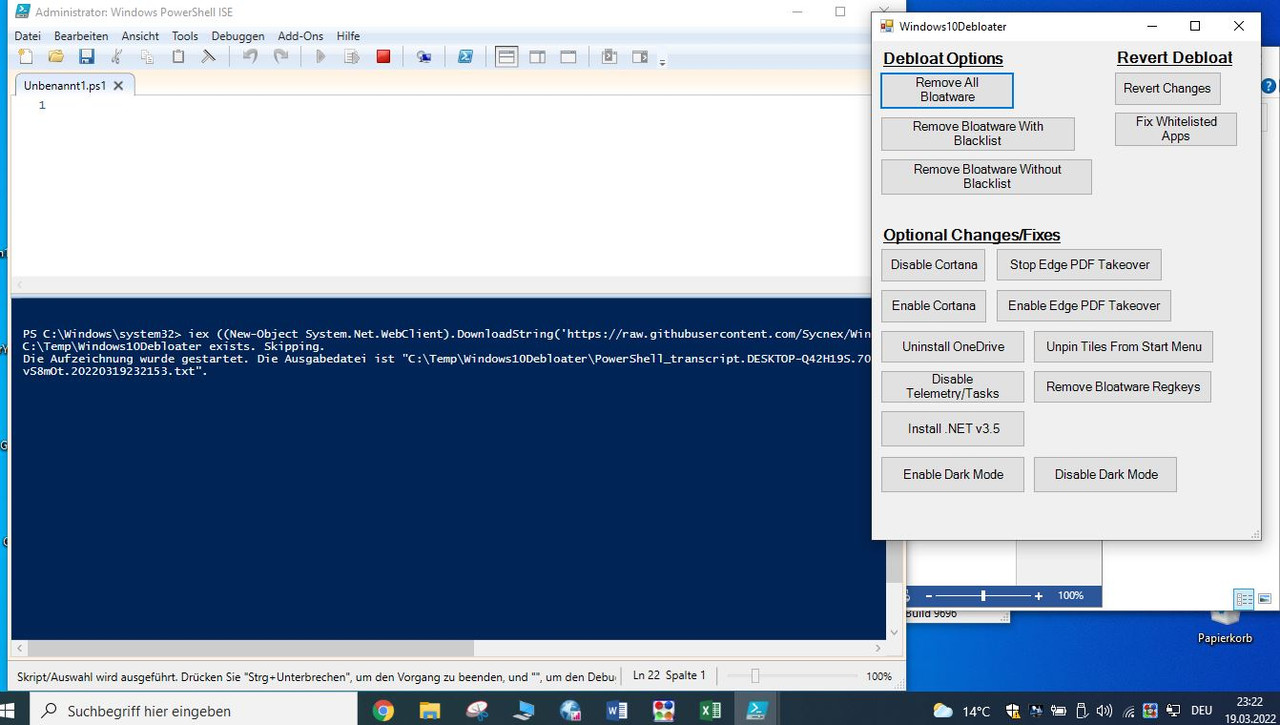1280x725 pixels.
Task: Click Stop Edge PDF Takeover
Action: (1080, 265)
